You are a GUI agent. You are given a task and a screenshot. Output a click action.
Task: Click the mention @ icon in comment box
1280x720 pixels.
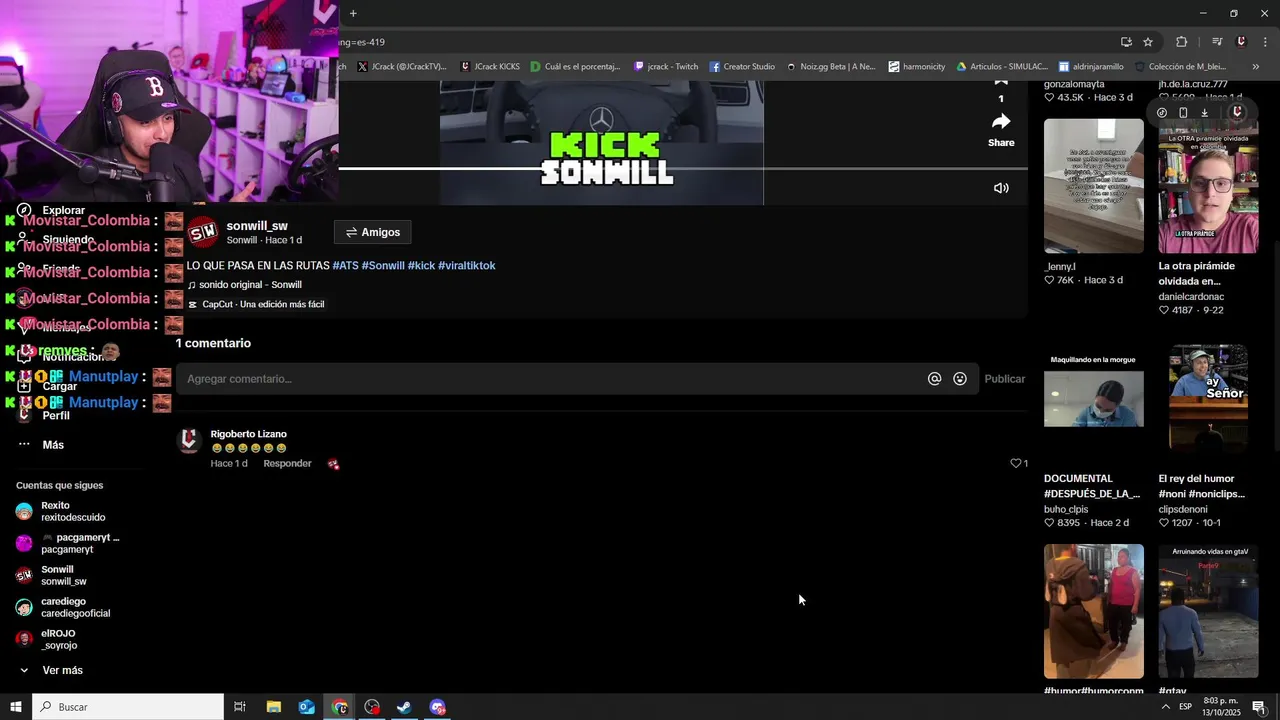(934, 379)
